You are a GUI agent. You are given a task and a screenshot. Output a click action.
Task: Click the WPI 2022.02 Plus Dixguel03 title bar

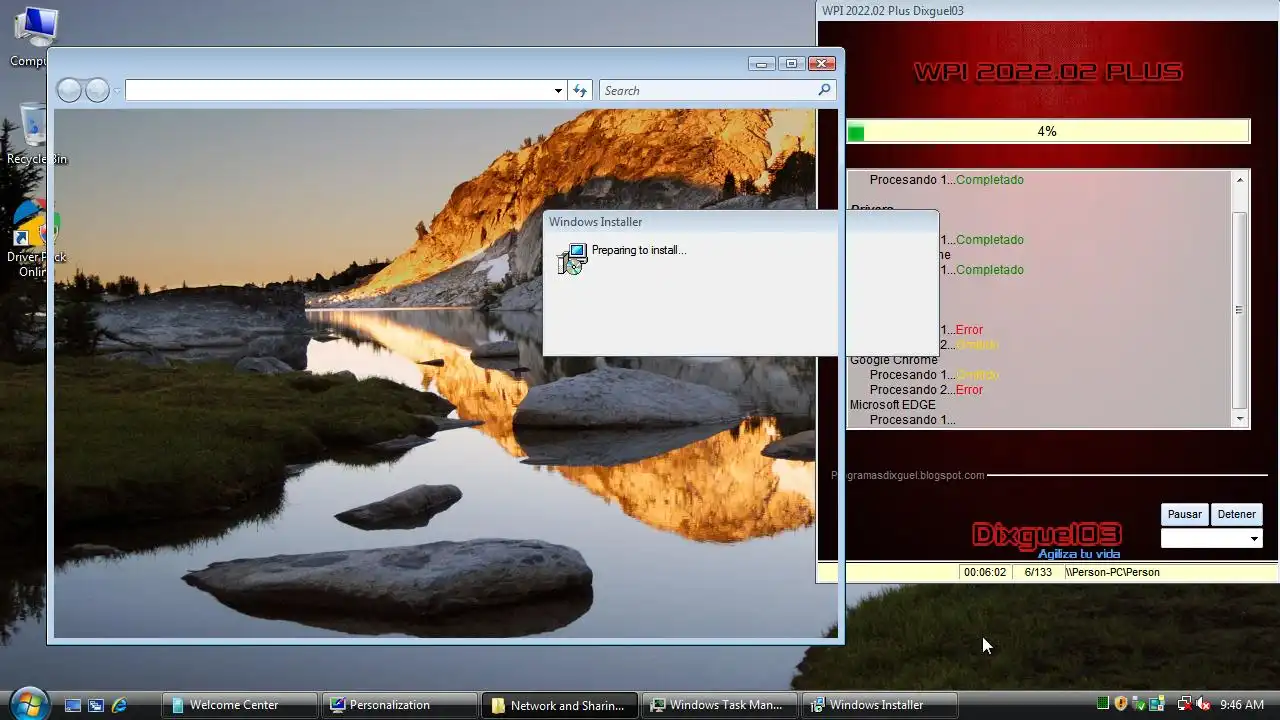coord(1048,11)
